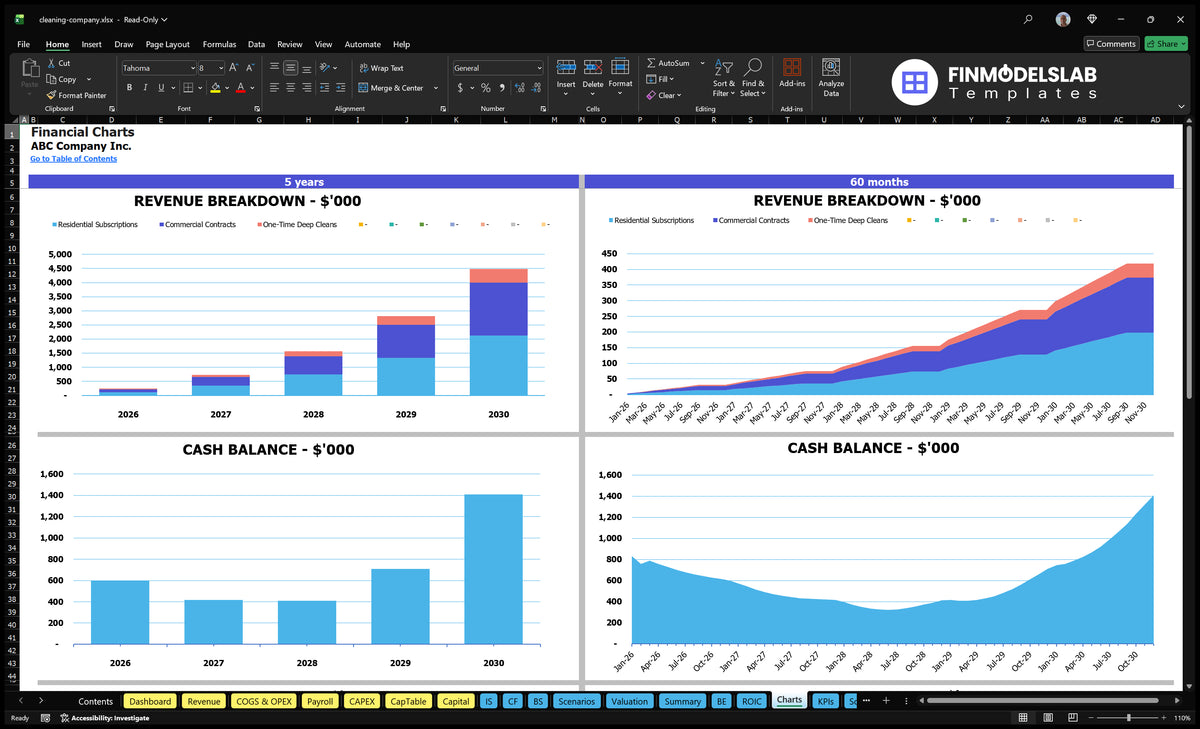
Task: Open the General number format dropdown
Action: point(539,68)
